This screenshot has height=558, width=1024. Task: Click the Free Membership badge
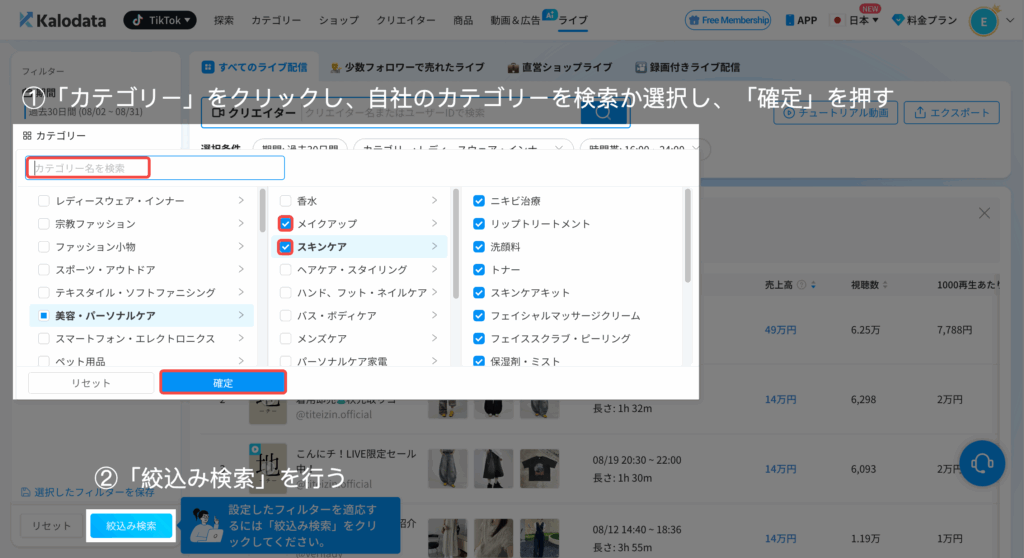728,20
